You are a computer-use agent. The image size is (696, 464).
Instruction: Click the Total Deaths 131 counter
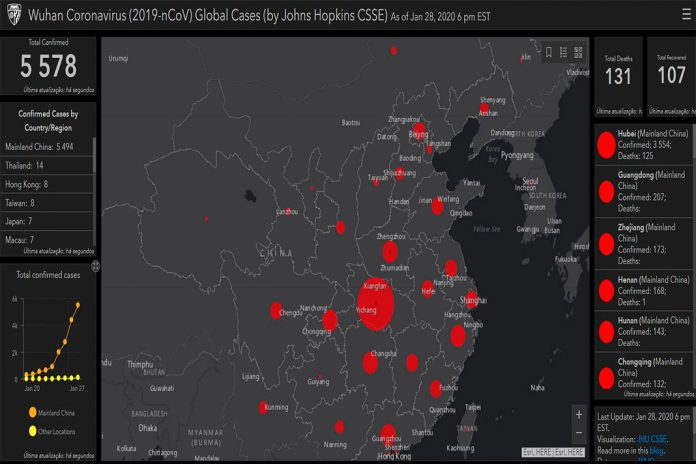coord(618,76)
